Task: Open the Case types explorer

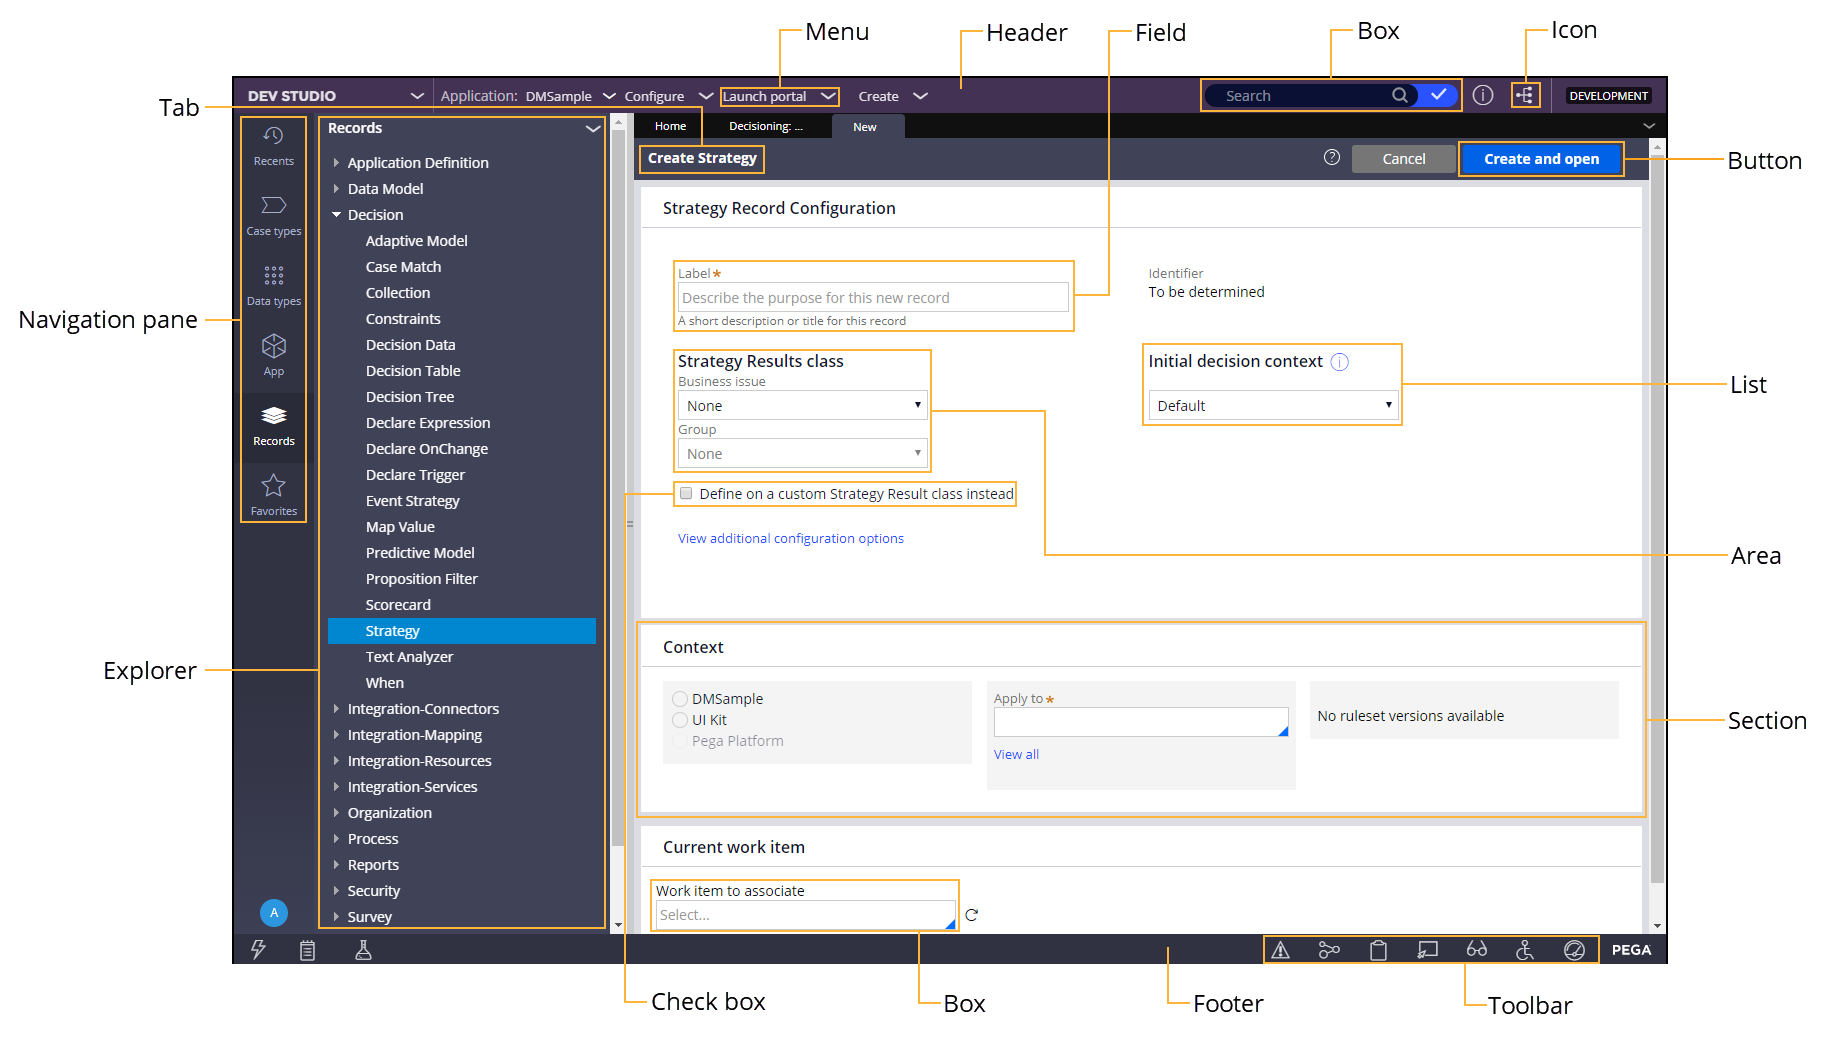Action: pos(273,213)
